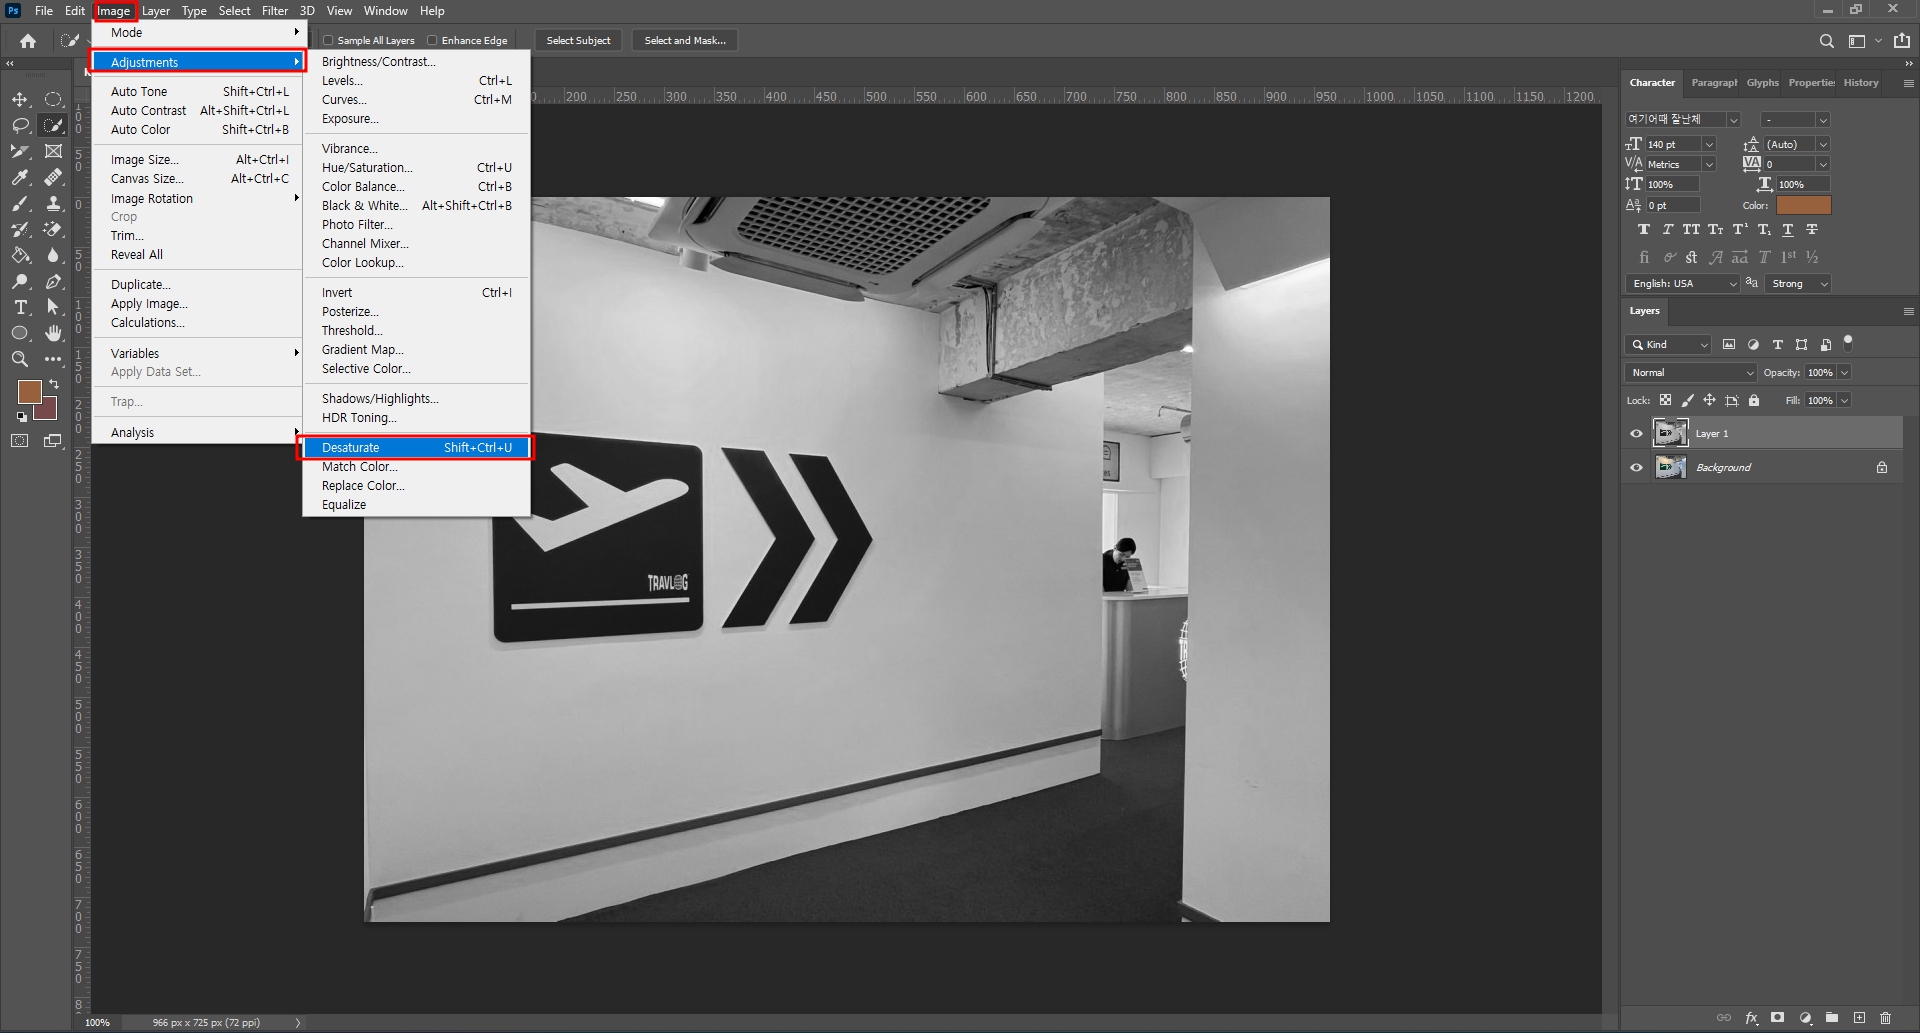The height and width of the screenshot is (1033, 1920).
Task: Select the Quick Selection tool
Action: [x=54, y=125]
